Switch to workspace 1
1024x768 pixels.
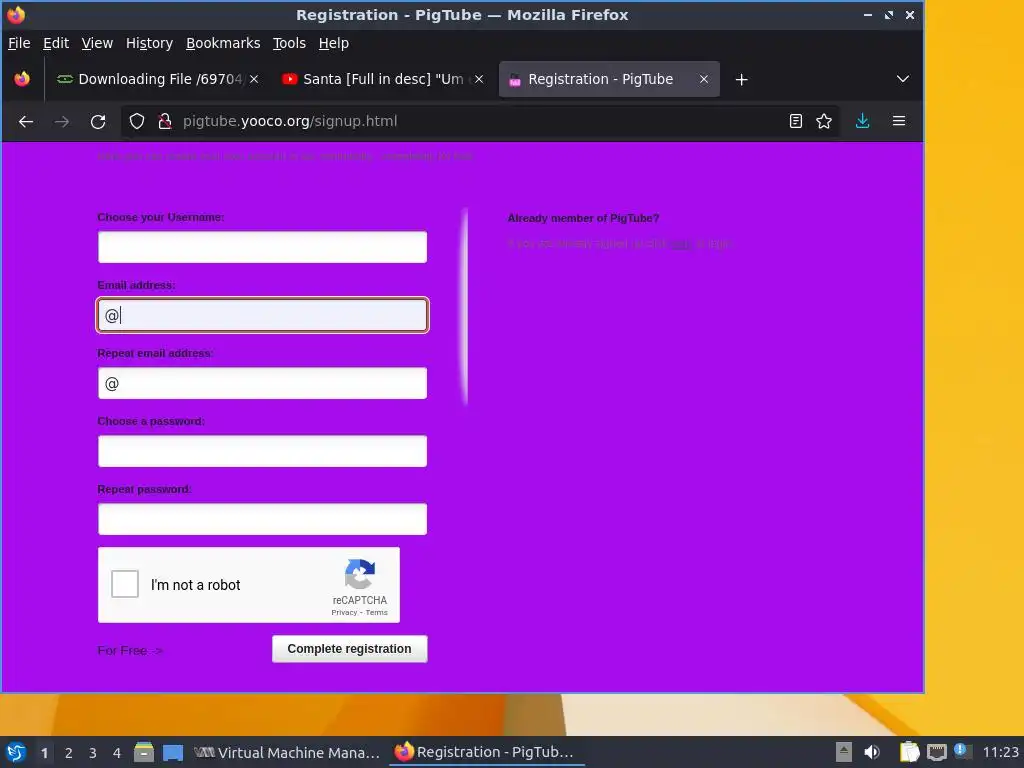44,753
